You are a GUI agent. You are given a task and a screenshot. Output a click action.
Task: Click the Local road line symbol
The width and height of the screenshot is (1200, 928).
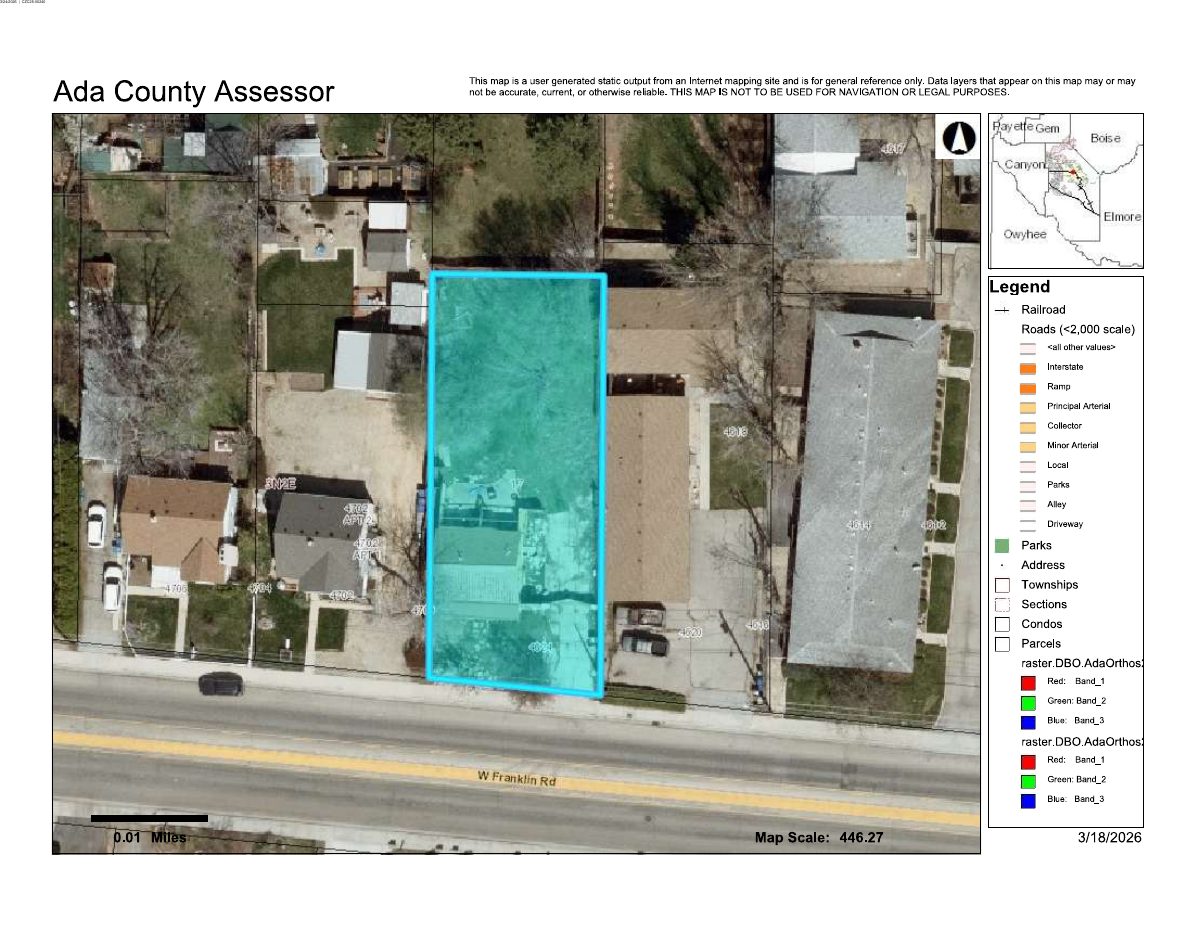[x=1029, y=465]
